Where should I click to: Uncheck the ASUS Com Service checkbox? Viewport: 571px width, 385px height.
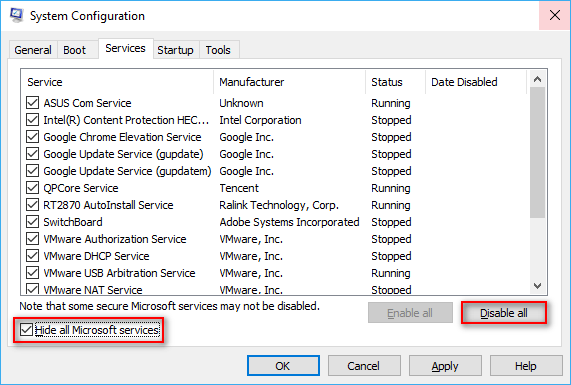32,103
